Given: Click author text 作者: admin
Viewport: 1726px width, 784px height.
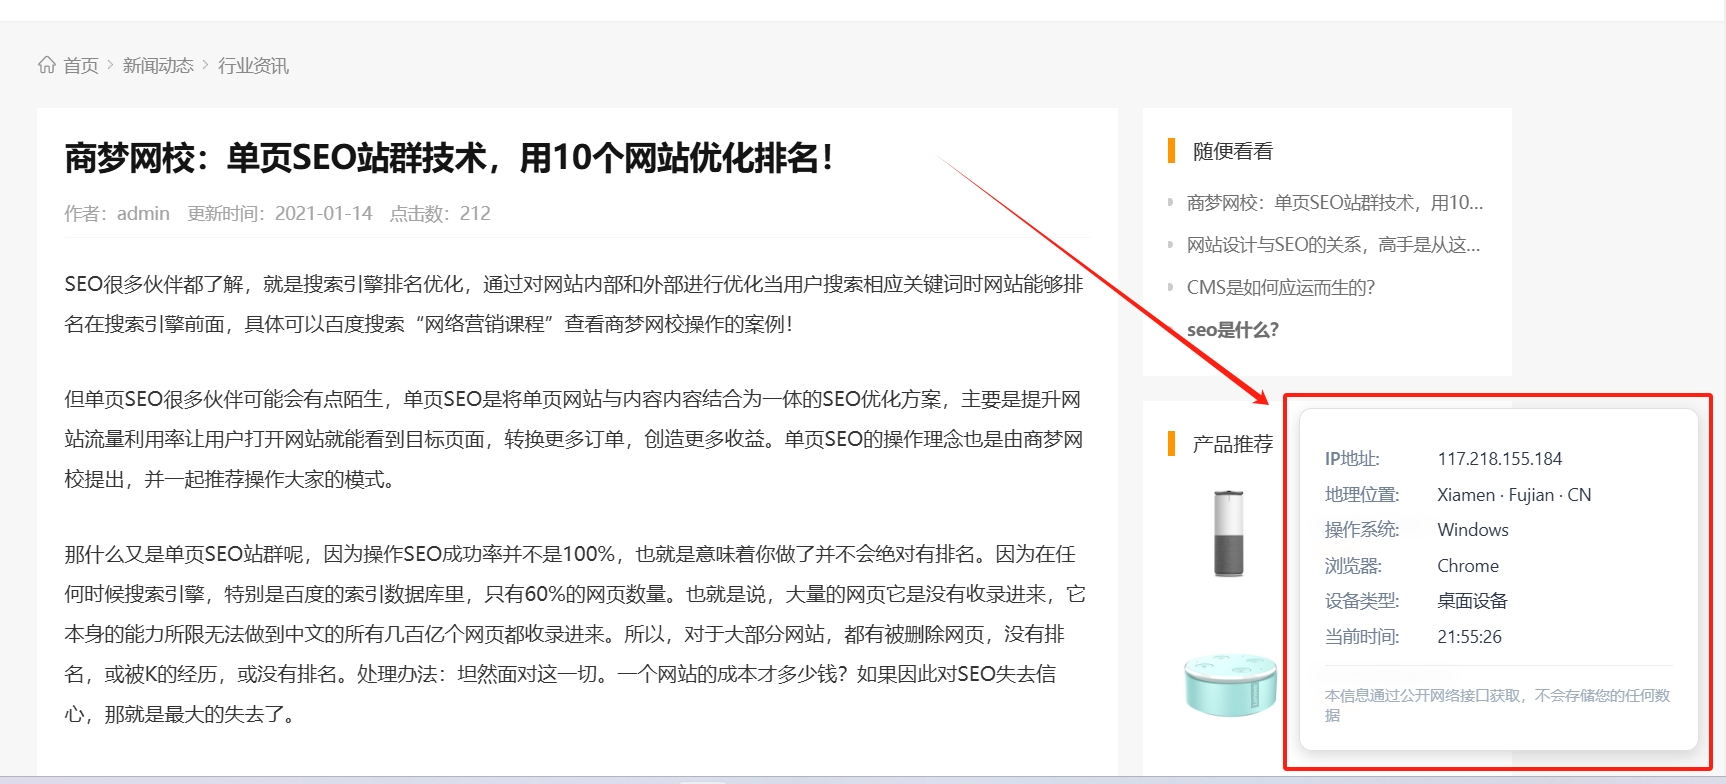Looking at the screenshot, I should tap(117, 214).
